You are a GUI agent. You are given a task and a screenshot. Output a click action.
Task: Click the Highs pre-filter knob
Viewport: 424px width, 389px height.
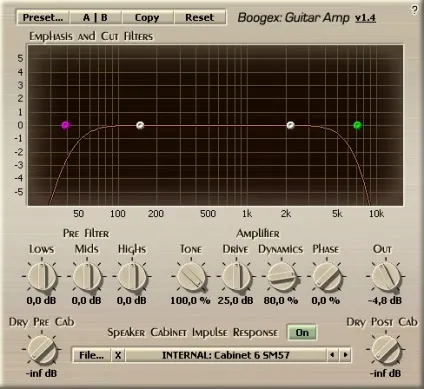coord(132,276)
